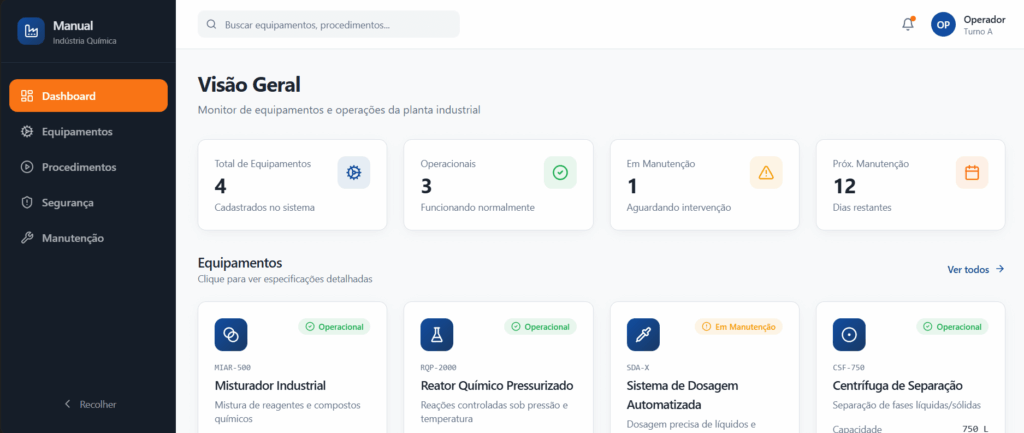Click the Operacionais count 3

tap(426, 186)
